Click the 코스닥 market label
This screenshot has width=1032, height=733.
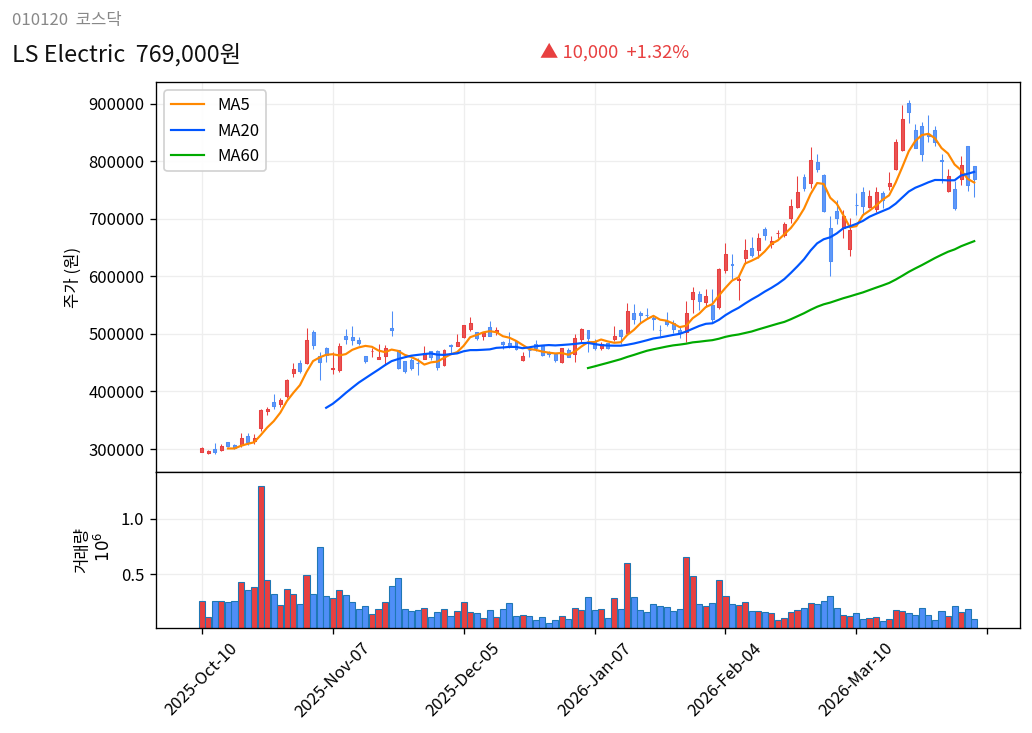pos(98,19)
